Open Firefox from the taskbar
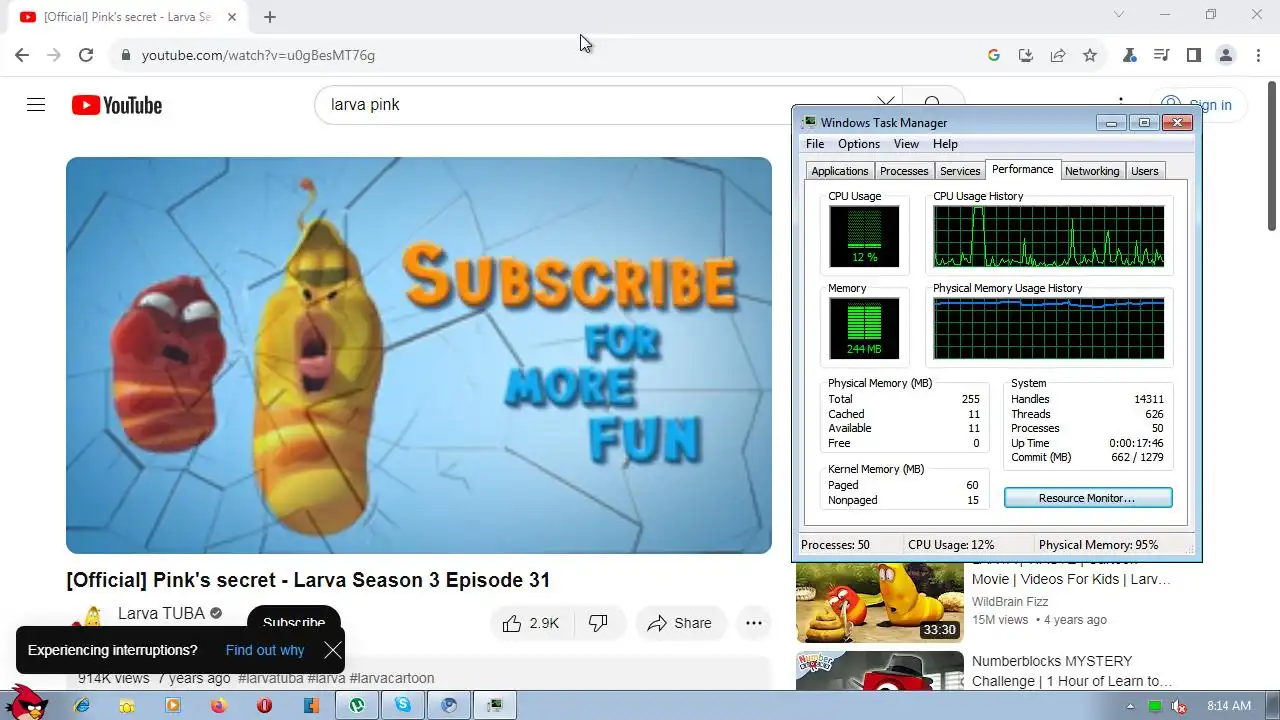 tap(218, 705)
